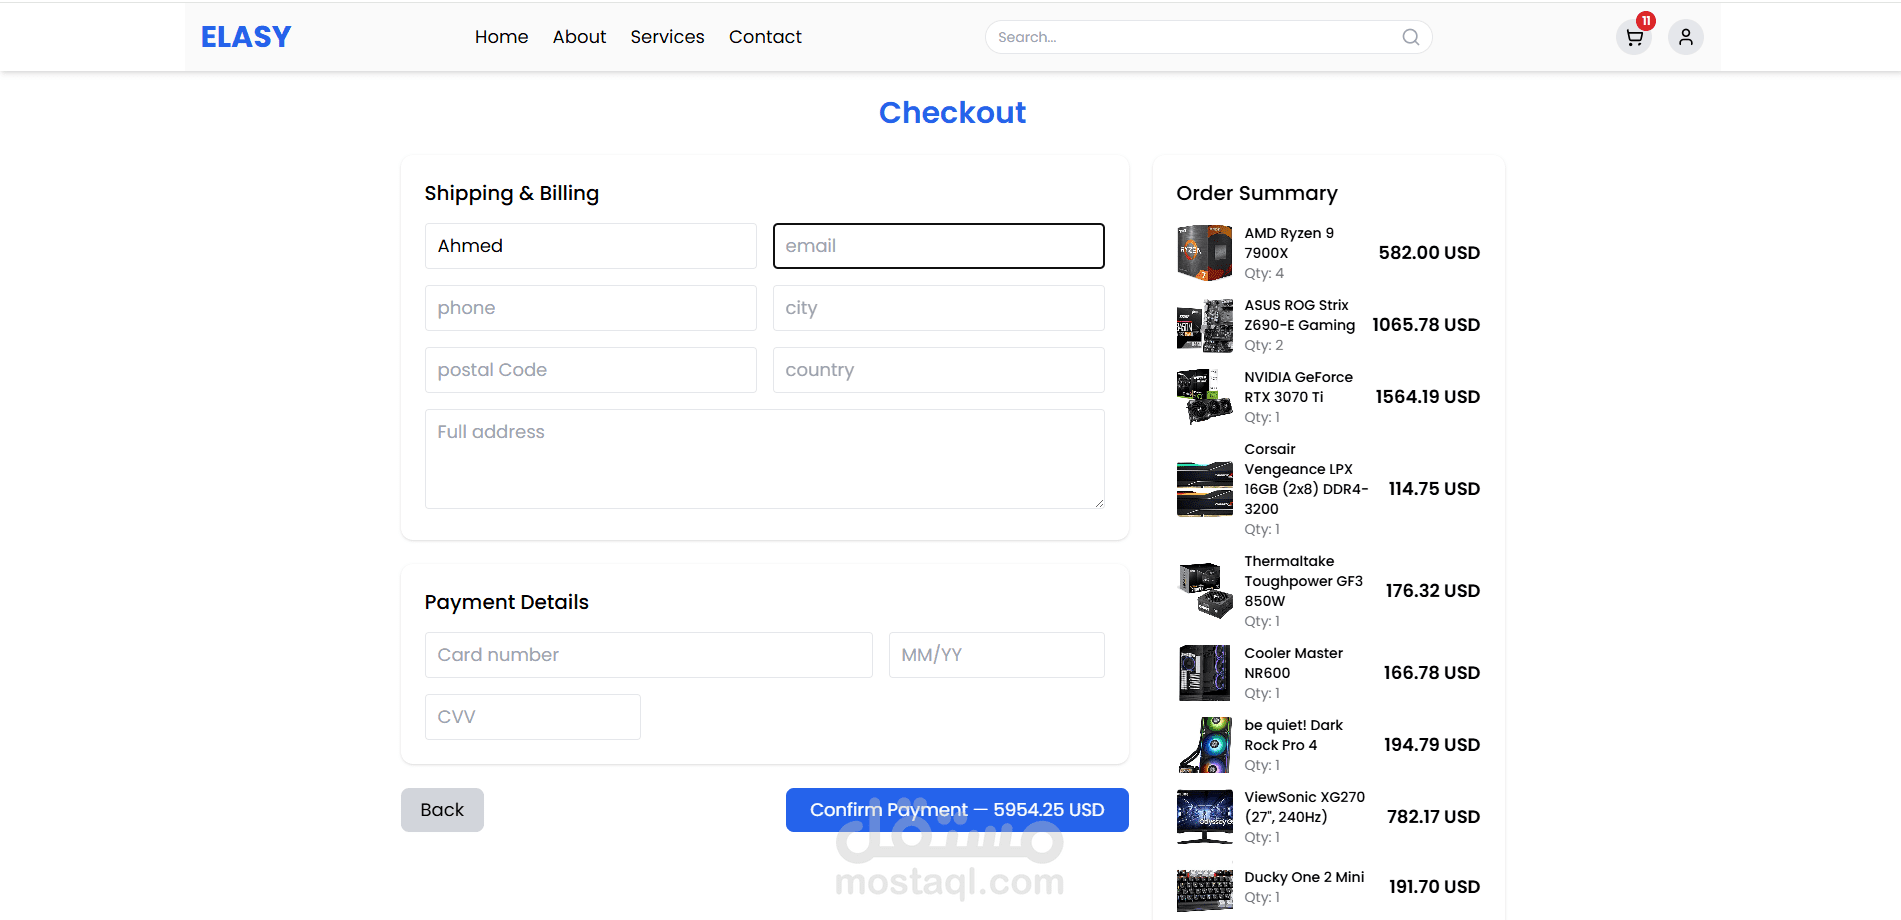Screen dimensions: 1901x920
Task: Click the country input field
Action: (x=939, y=370)
